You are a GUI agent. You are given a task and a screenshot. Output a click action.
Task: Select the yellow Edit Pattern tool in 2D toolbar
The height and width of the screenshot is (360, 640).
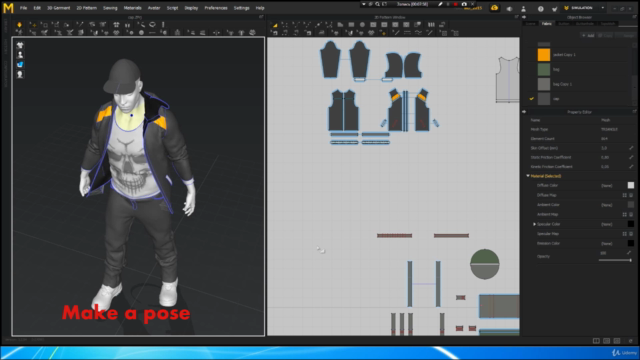click(275, 25)
